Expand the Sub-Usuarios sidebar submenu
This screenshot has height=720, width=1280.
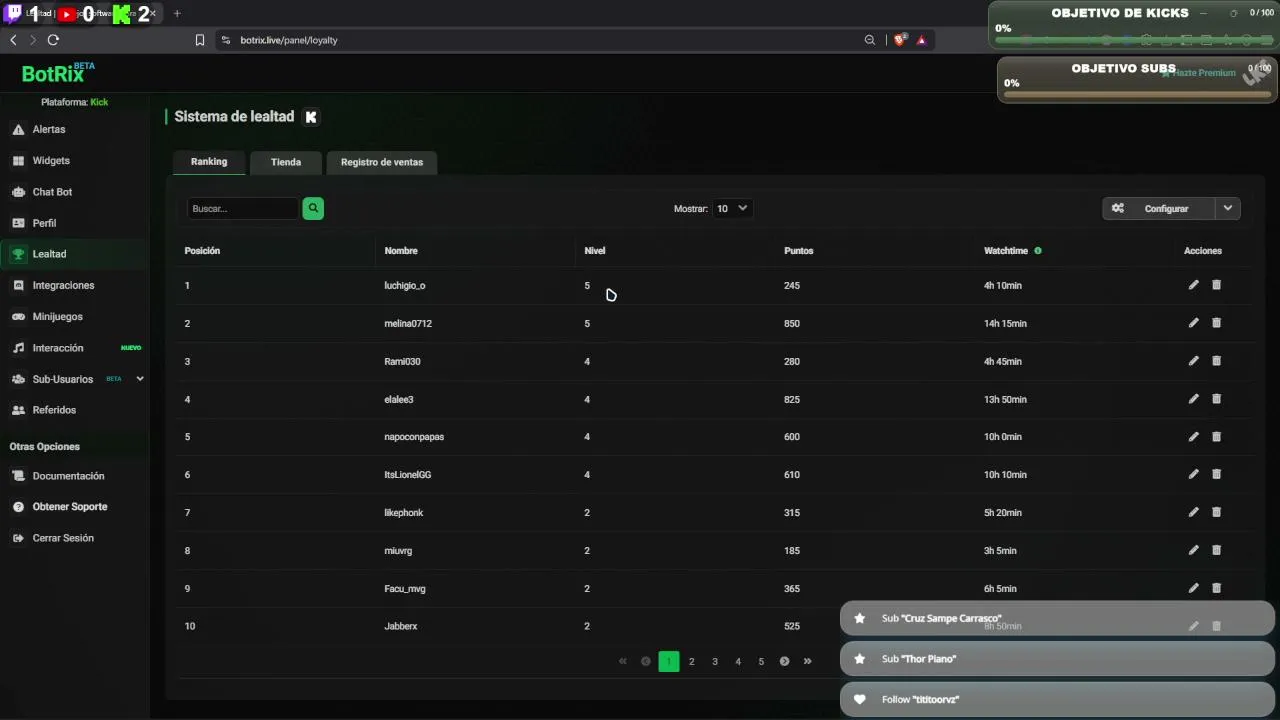(140, 379)
